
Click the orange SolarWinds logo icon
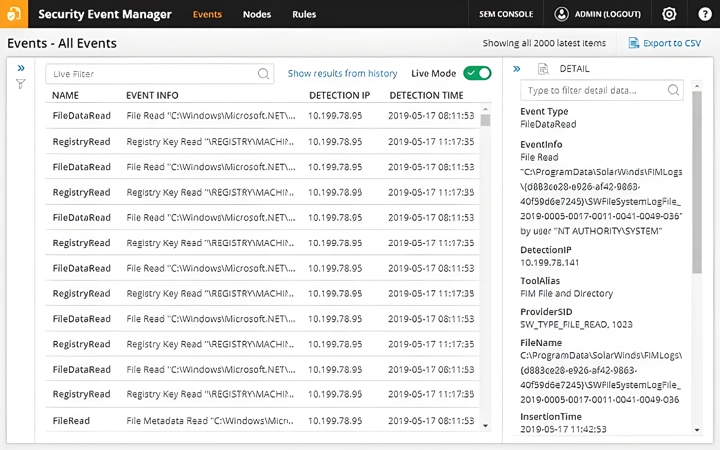pyautogui.click(x=14, y=14)
